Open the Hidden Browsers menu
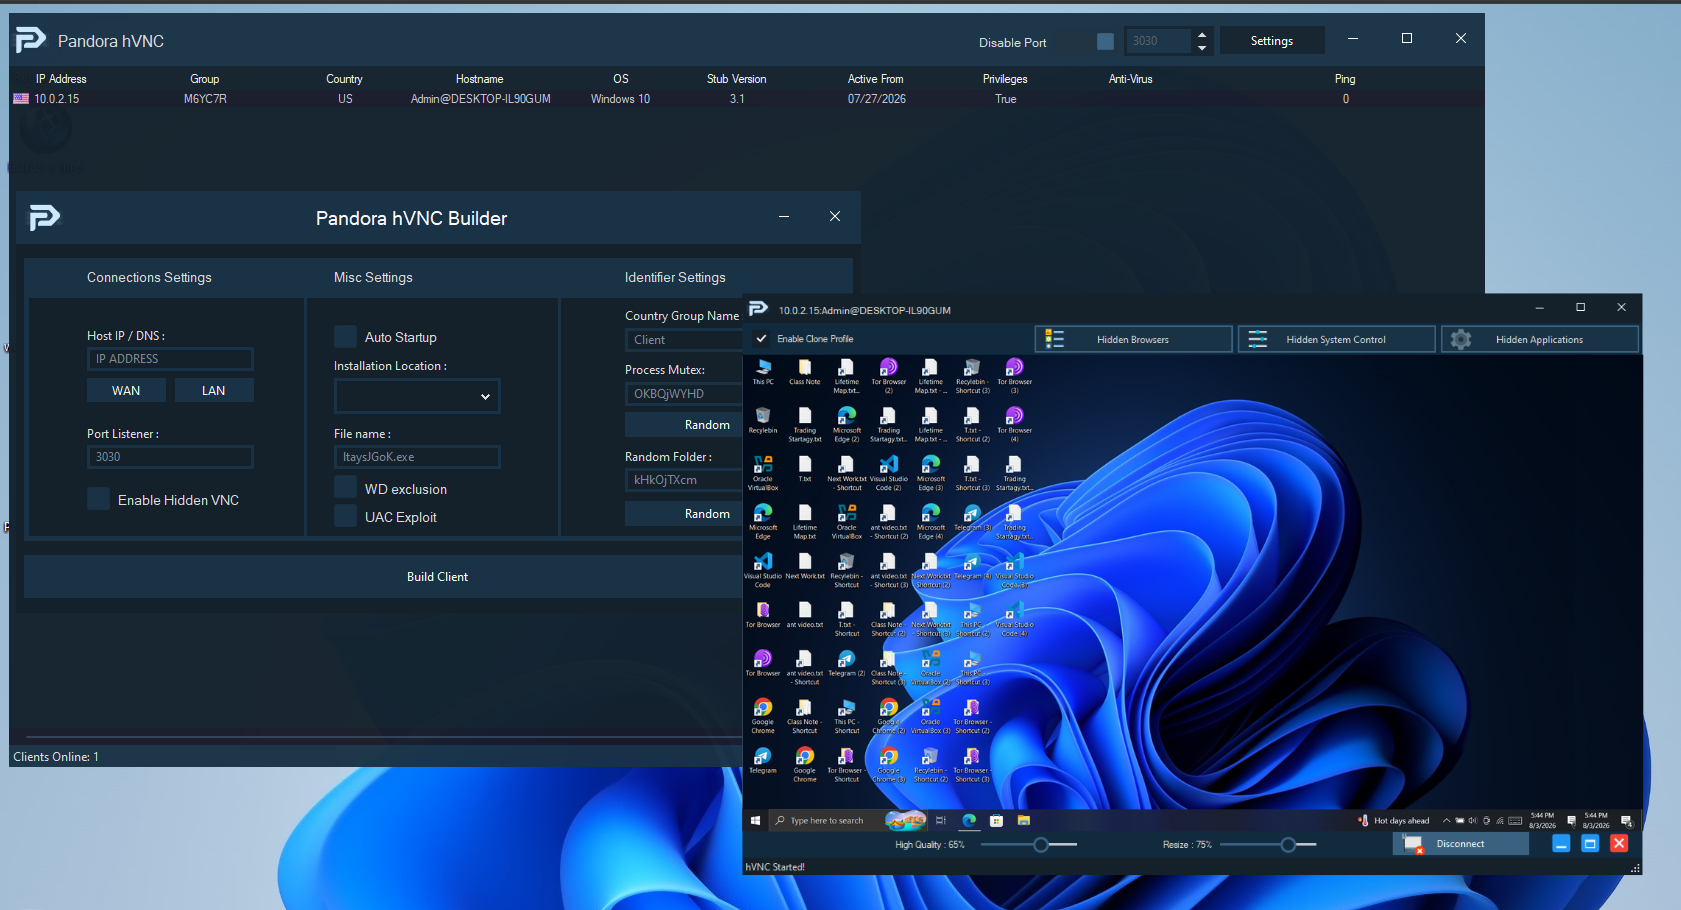This screenshot has width=1681, height=910. 1133,340
